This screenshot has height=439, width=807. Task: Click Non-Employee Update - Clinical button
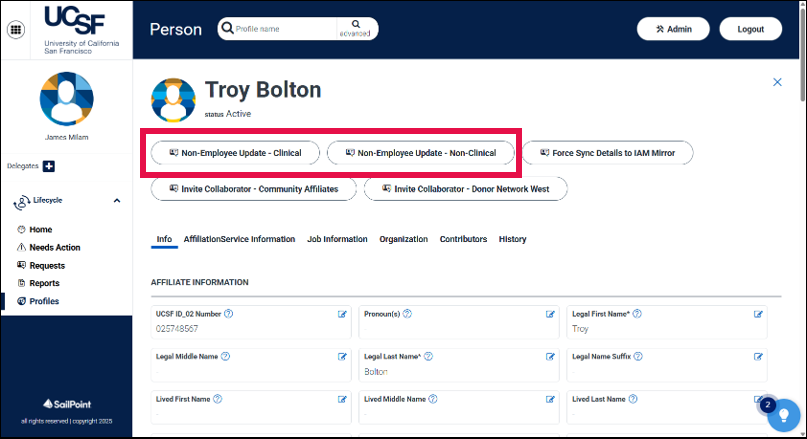click(x=235, y=153)
